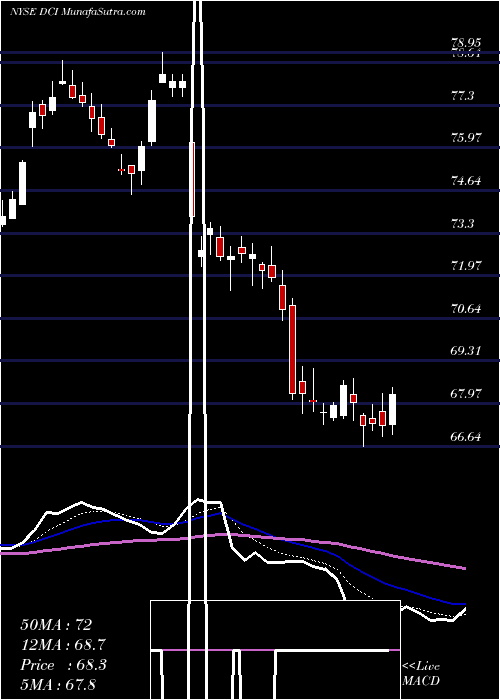Viewport: 500px width, 700px height.
Task: Select the 12MA : 68.7 readout
Action: [x=63, y=645]
